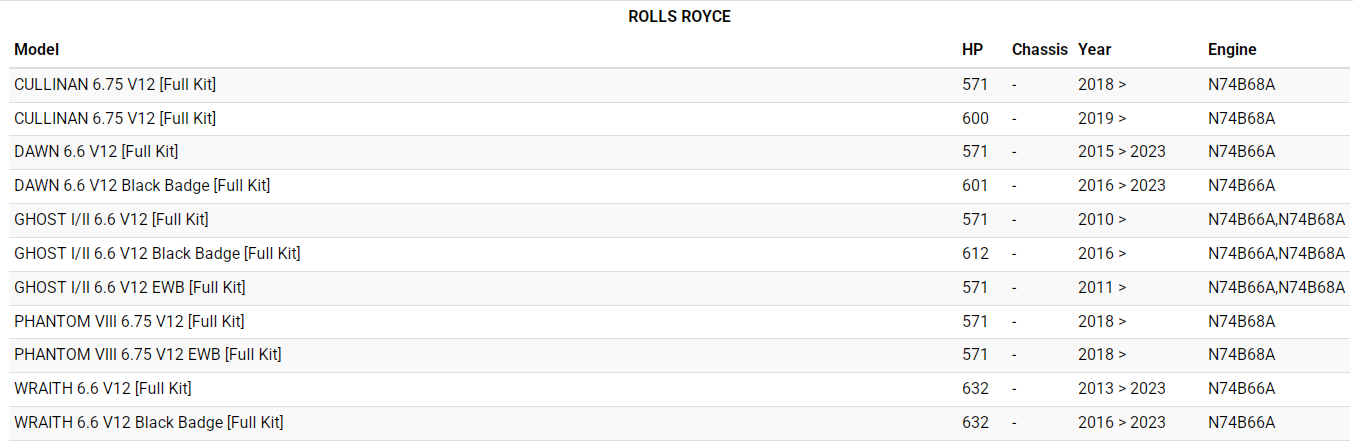
Task: Click the 601 HP value cell
Action: point(975,186)
